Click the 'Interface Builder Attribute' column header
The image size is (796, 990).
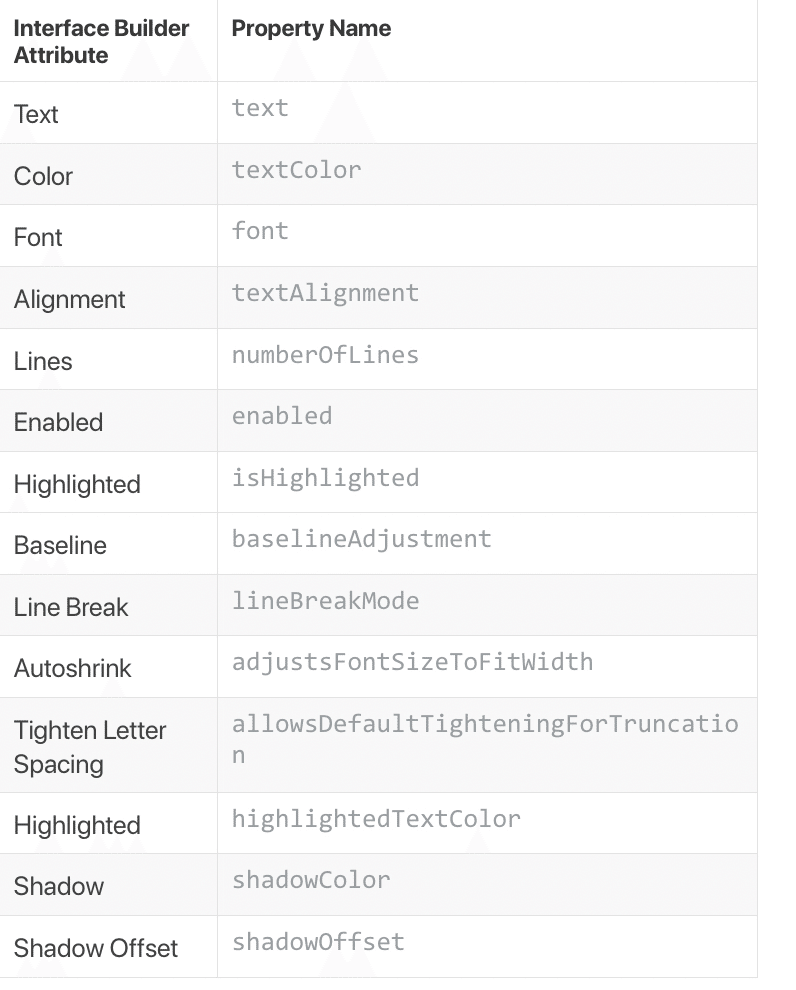tap(101, 42)
